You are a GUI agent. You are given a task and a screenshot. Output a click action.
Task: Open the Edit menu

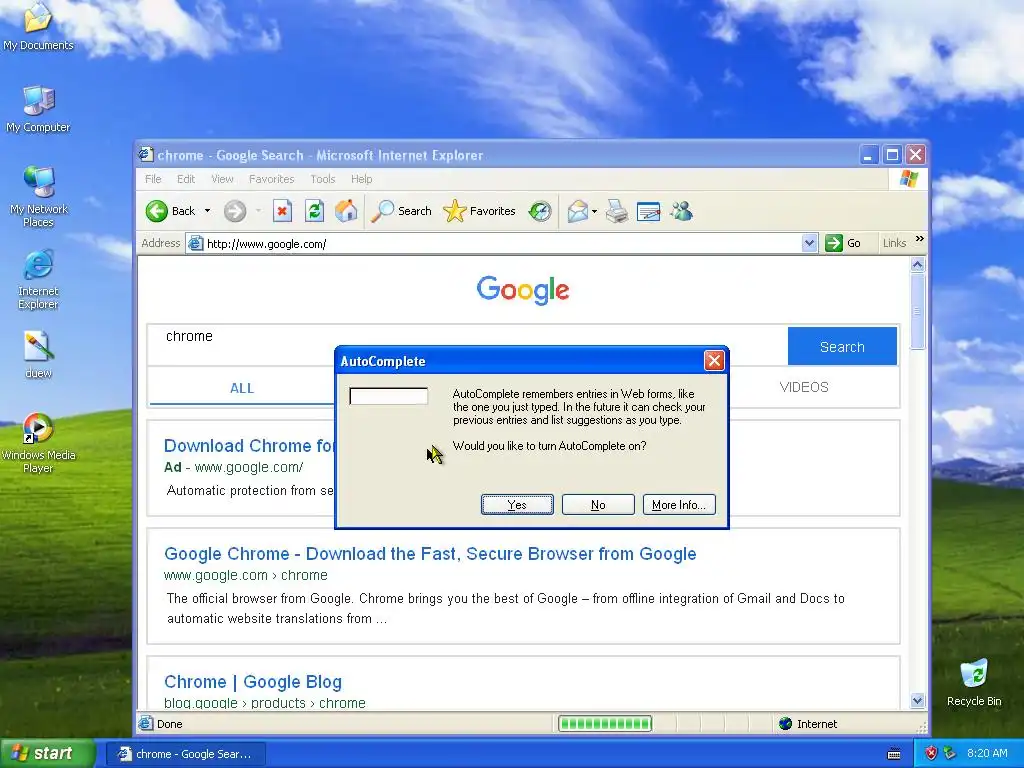click(x=185, y=179)
